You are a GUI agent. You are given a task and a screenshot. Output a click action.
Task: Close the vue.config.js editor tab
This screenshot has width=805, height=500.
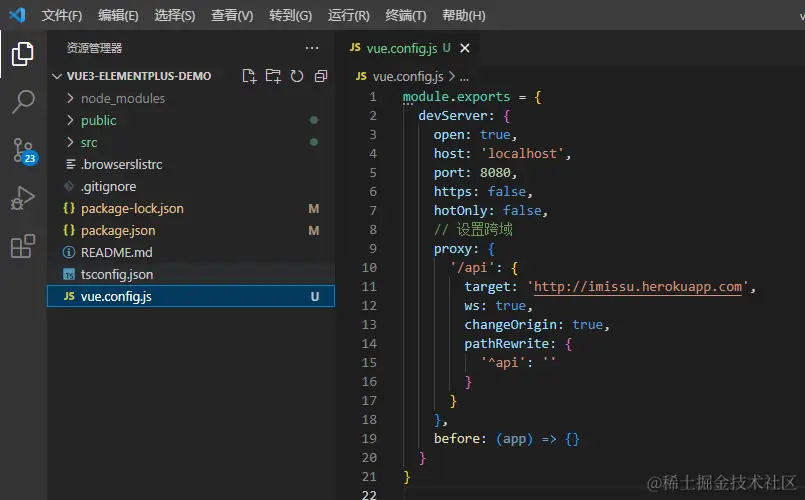pos(465,48)
